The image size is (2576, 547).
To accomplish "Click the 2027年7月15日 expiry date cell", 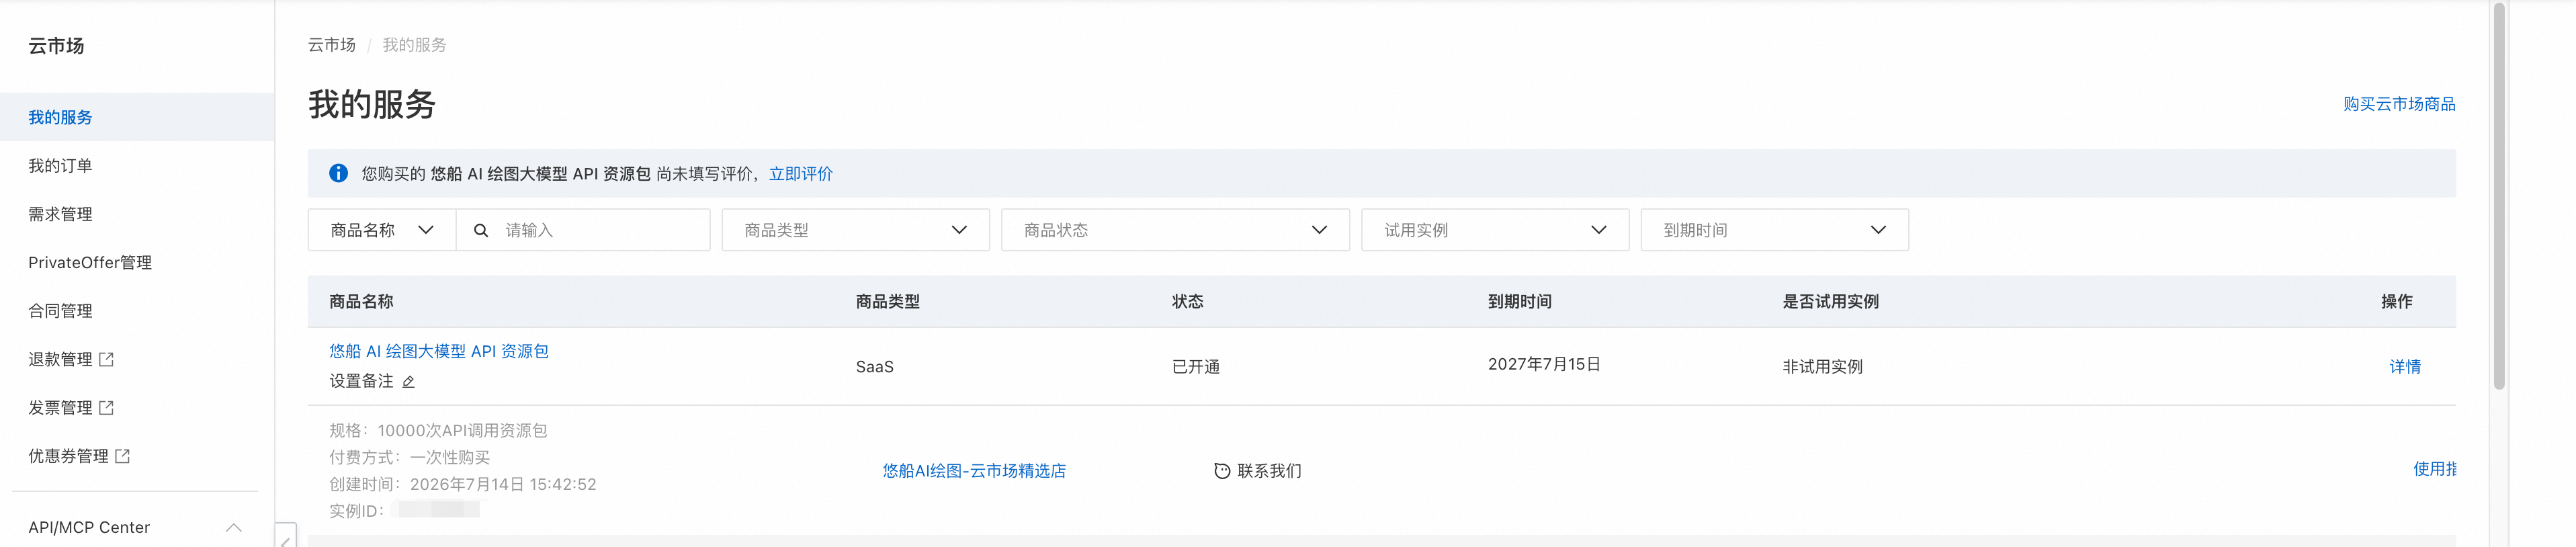I will 1544,364.
